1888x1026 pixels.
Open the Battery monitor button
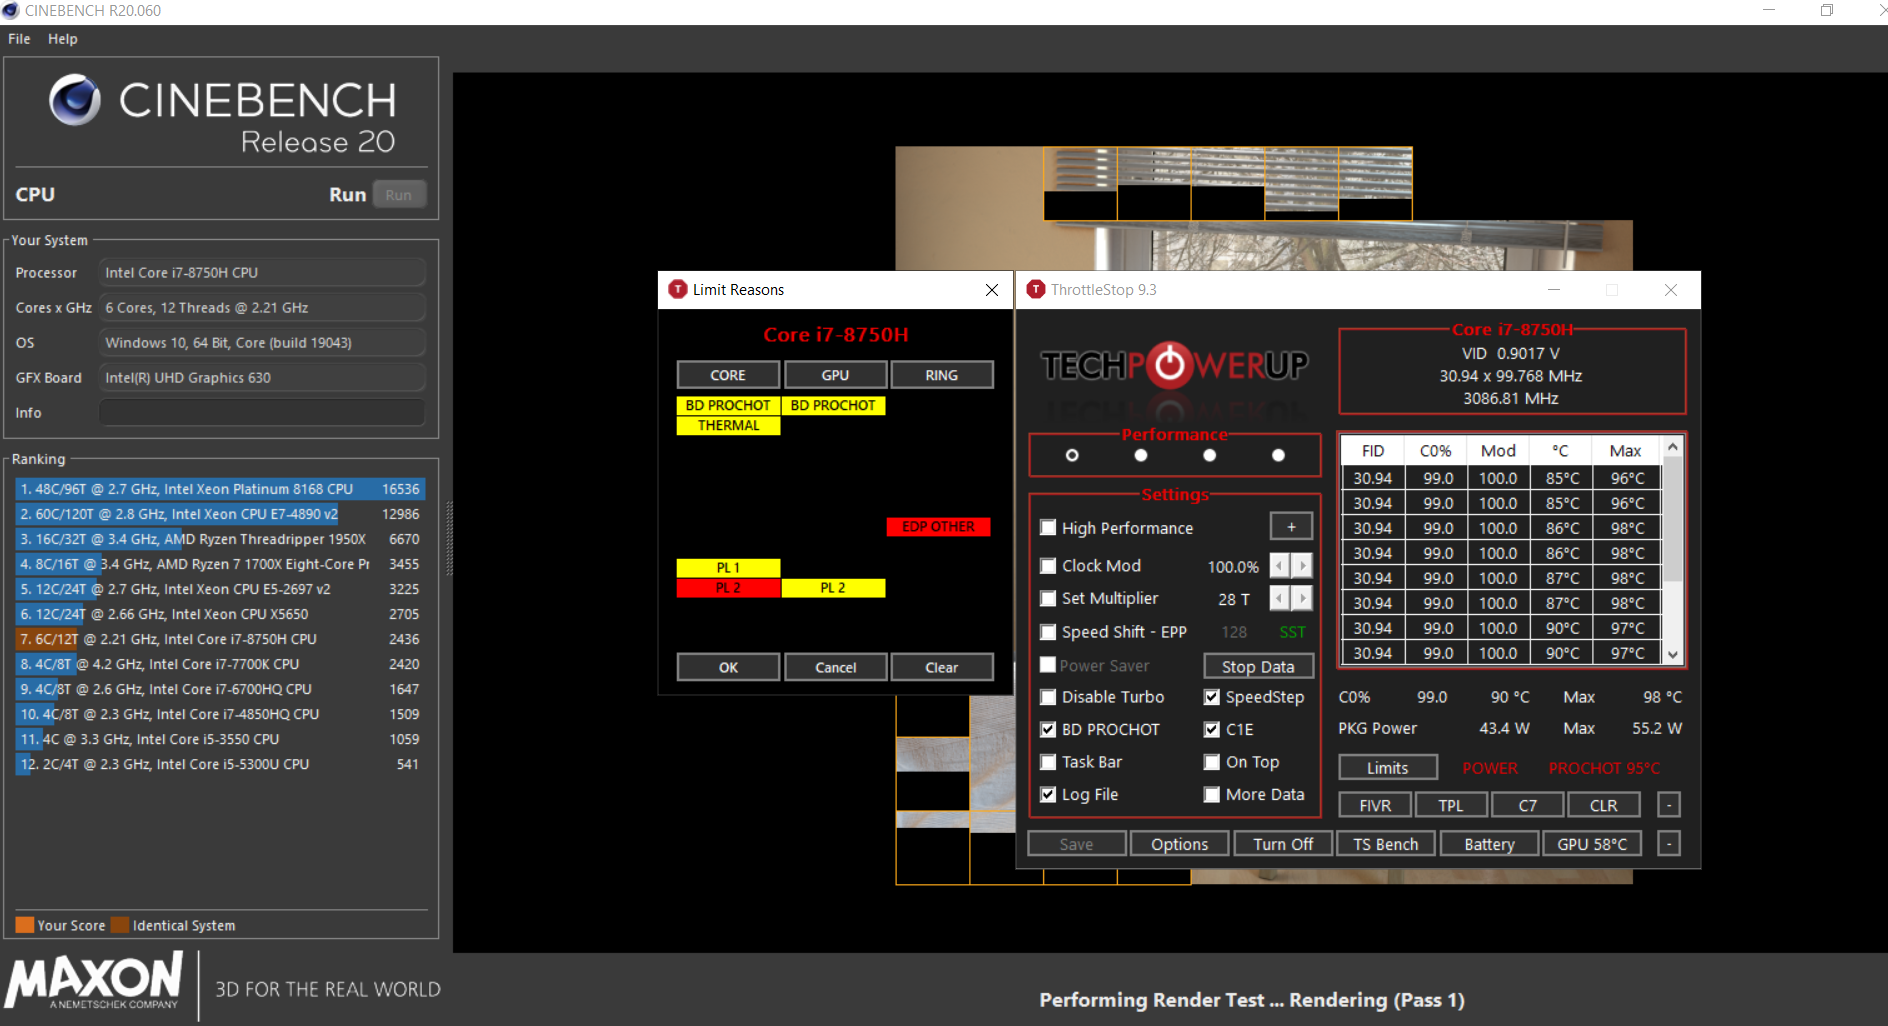coord(1489,844)
